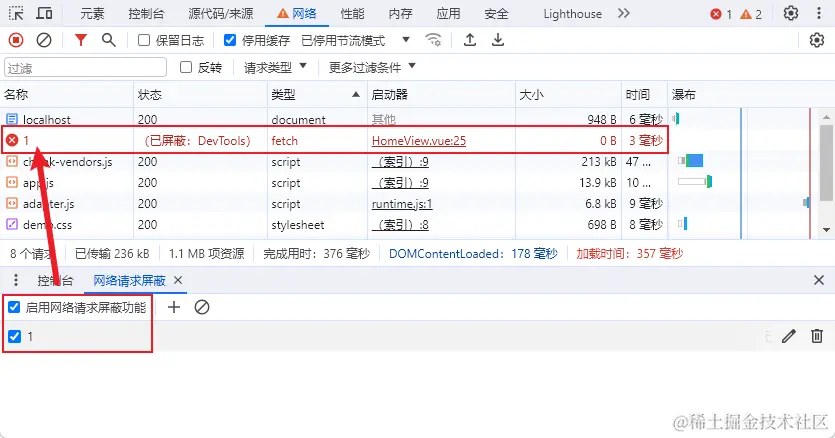Open network conditions wifi icon
Screen dimensions: 835x438
(x=433, y=40)
